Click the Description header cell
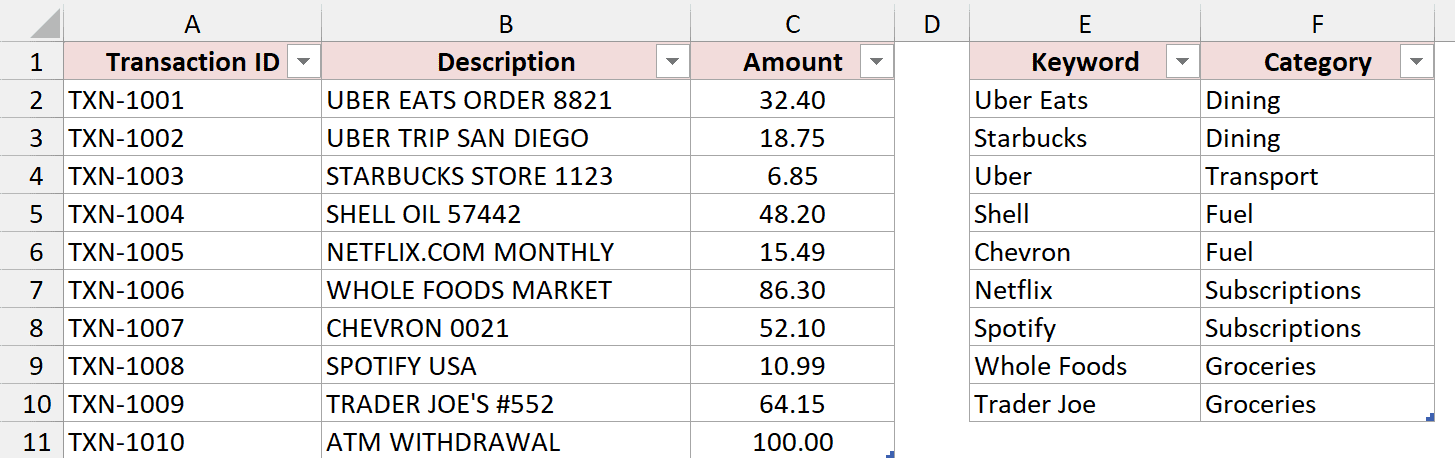 (506, 62)
